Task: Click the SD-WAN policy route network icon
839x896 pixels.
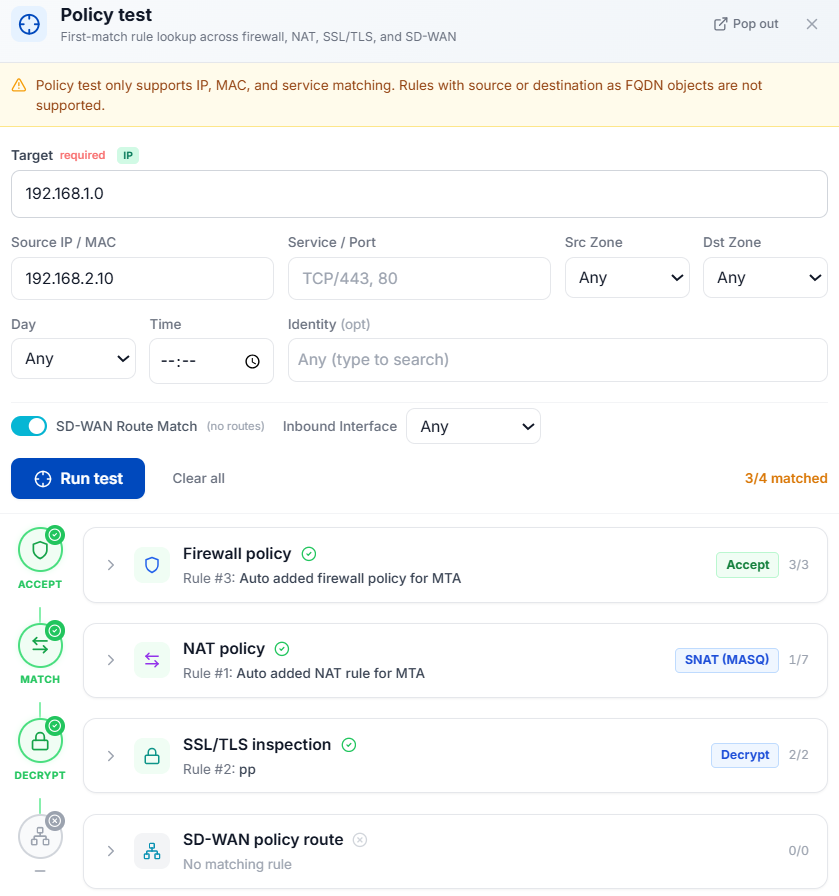Action: 152,851
